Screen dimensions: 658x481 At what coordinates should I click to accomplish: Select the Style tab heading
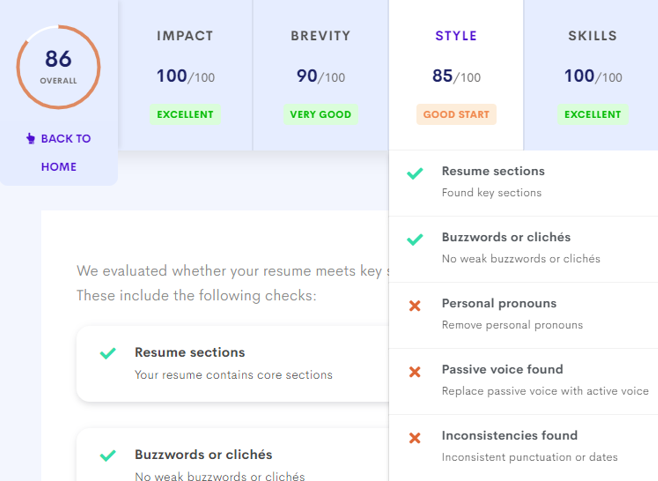456,36
